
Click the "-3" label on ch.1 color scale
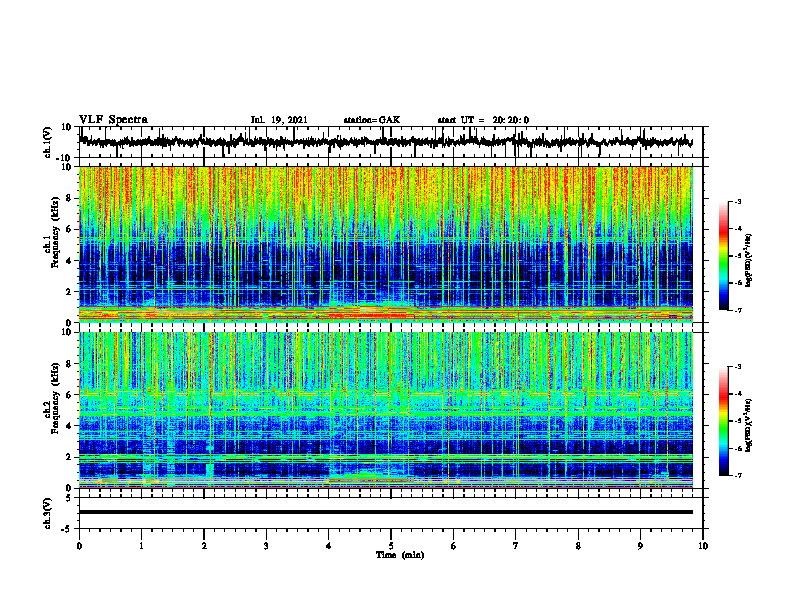pos(737,201)
